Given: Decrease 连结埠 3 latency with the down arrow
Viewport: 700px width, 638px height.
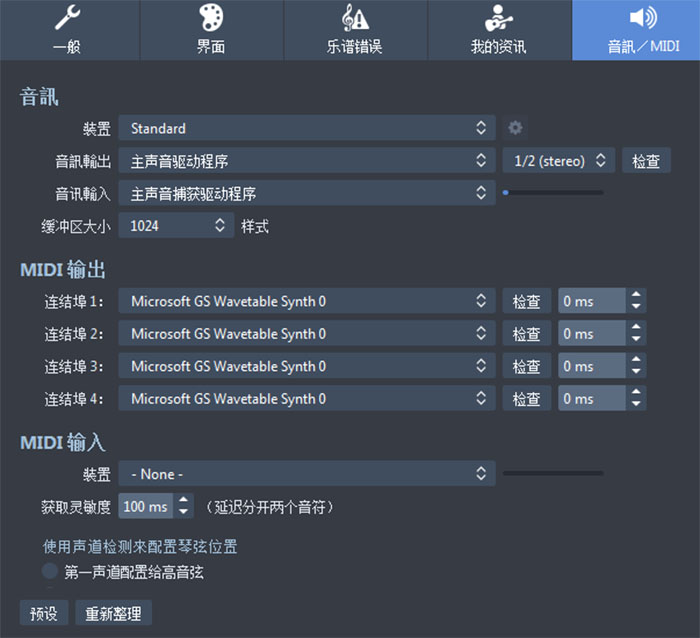Looking at the screenshot, I should click(636, 372).
